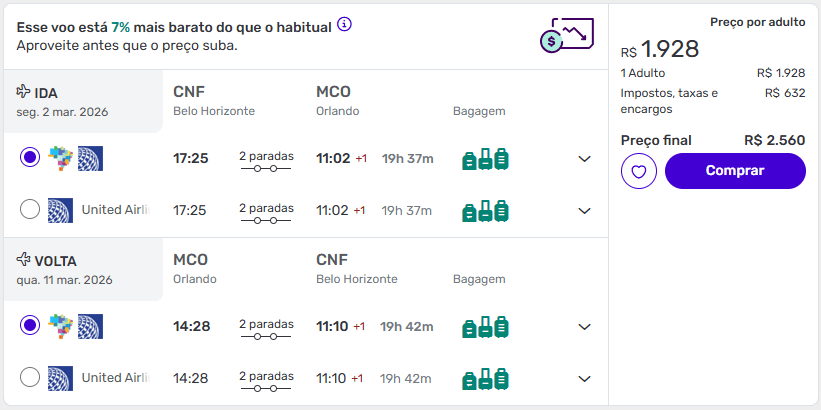
Task: Expand details of first outbound flight
Action: coord(585,159)
